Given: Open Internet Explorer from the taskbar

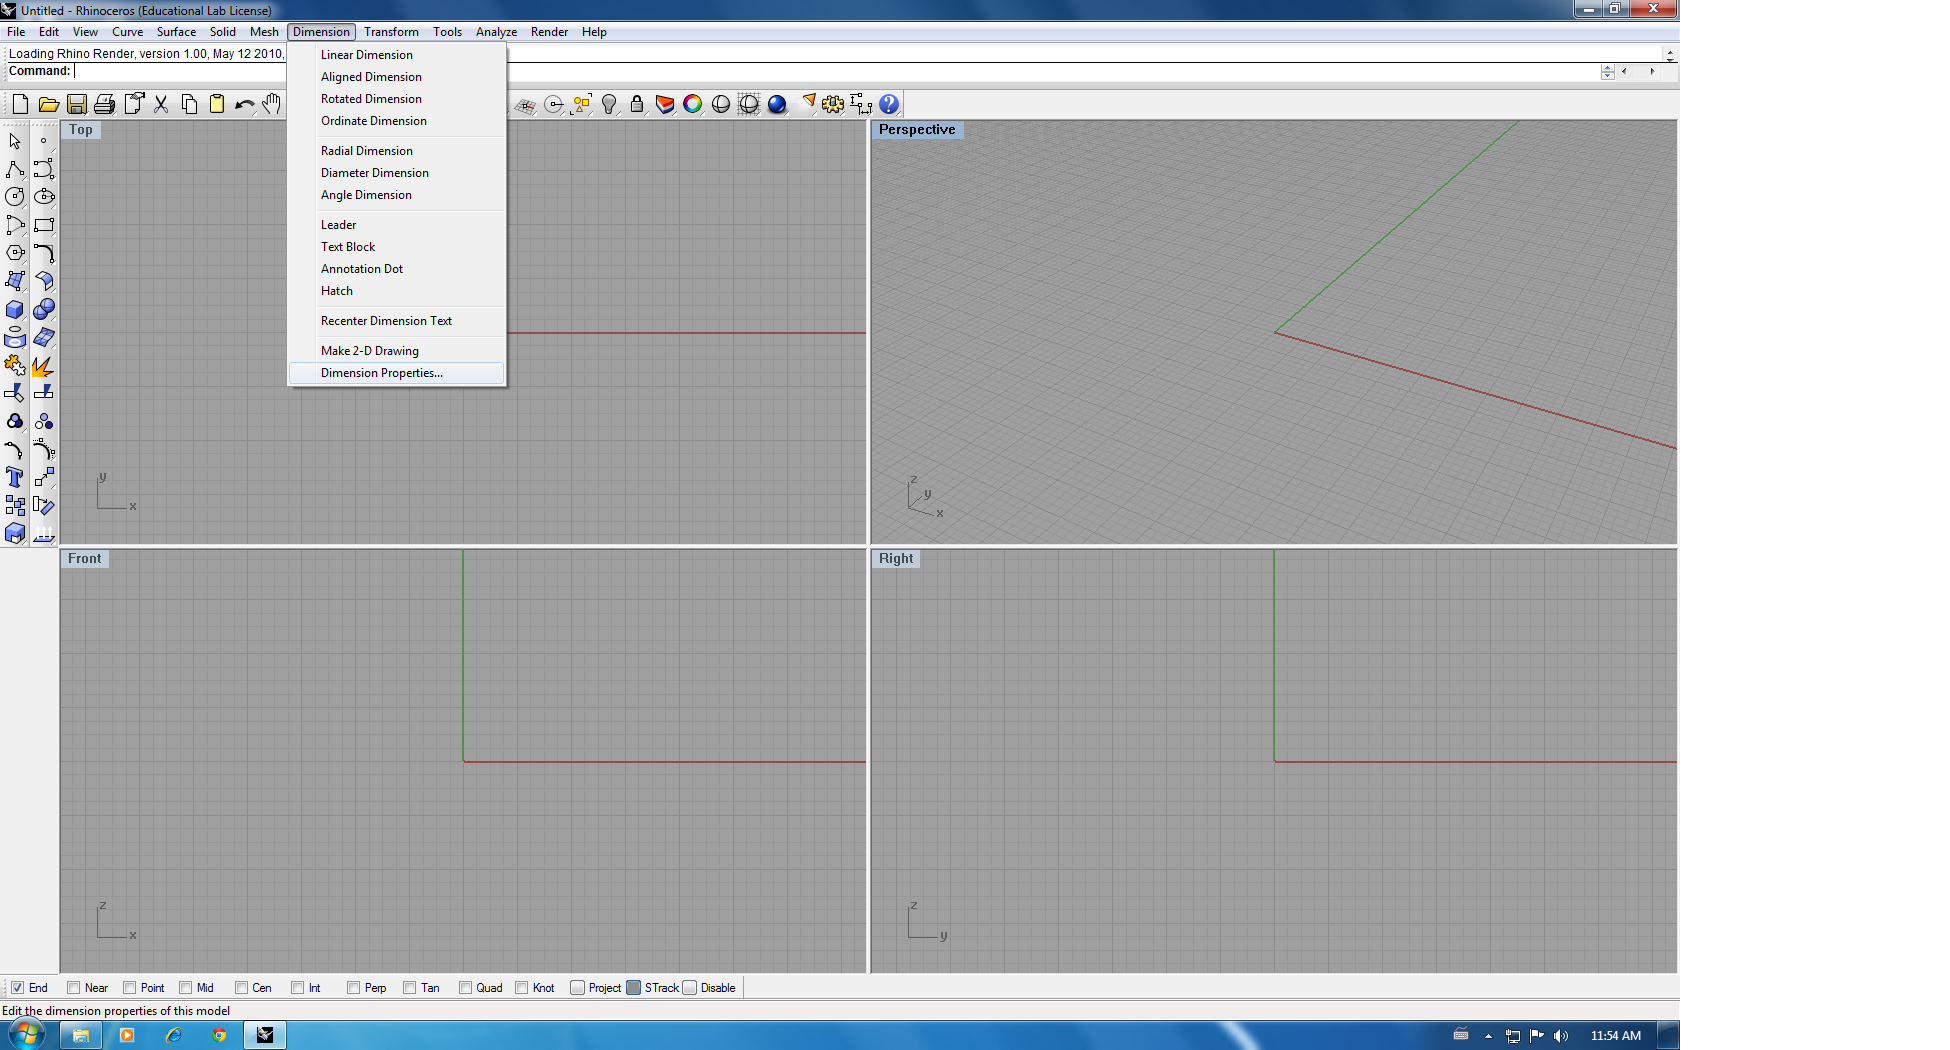Looking at the screenshot, I should pos(173,1035).
